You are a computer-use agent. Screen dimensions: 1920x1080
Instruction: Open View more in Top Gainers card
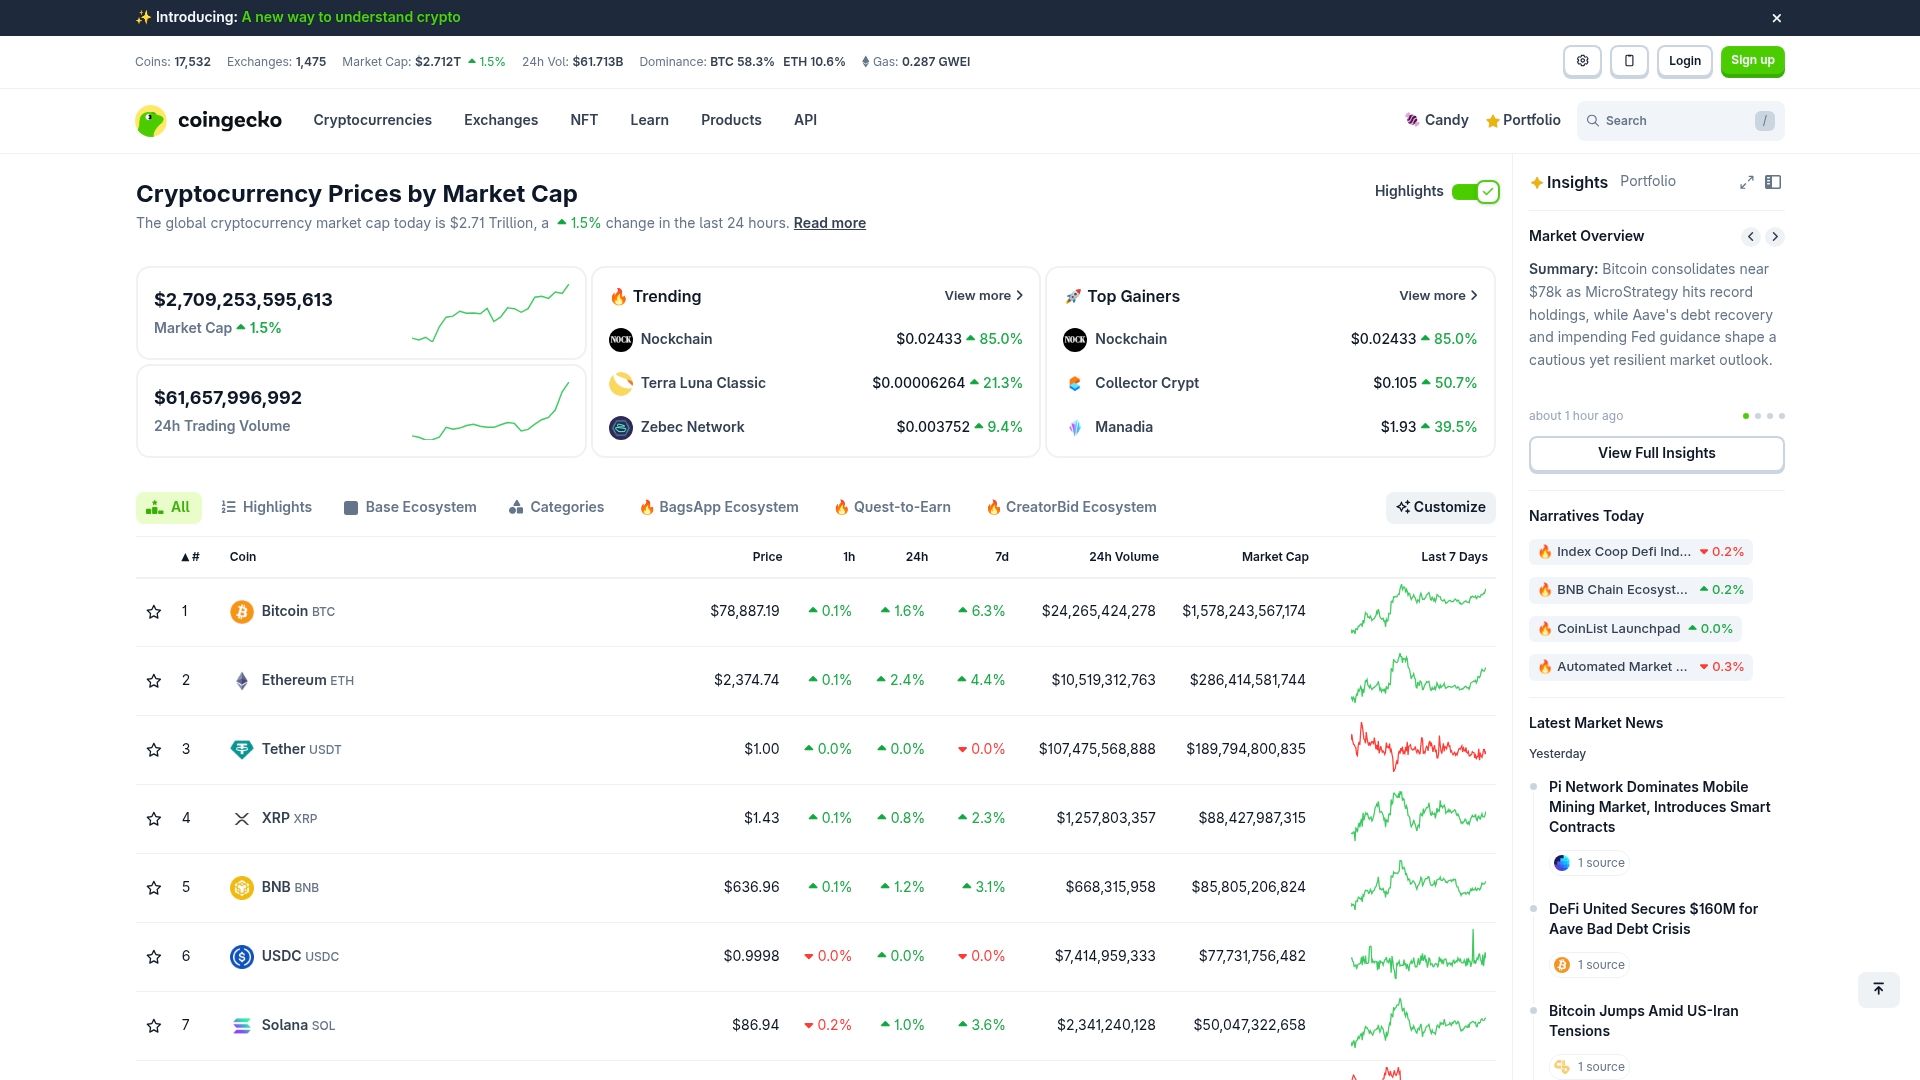pos(1438,296)
